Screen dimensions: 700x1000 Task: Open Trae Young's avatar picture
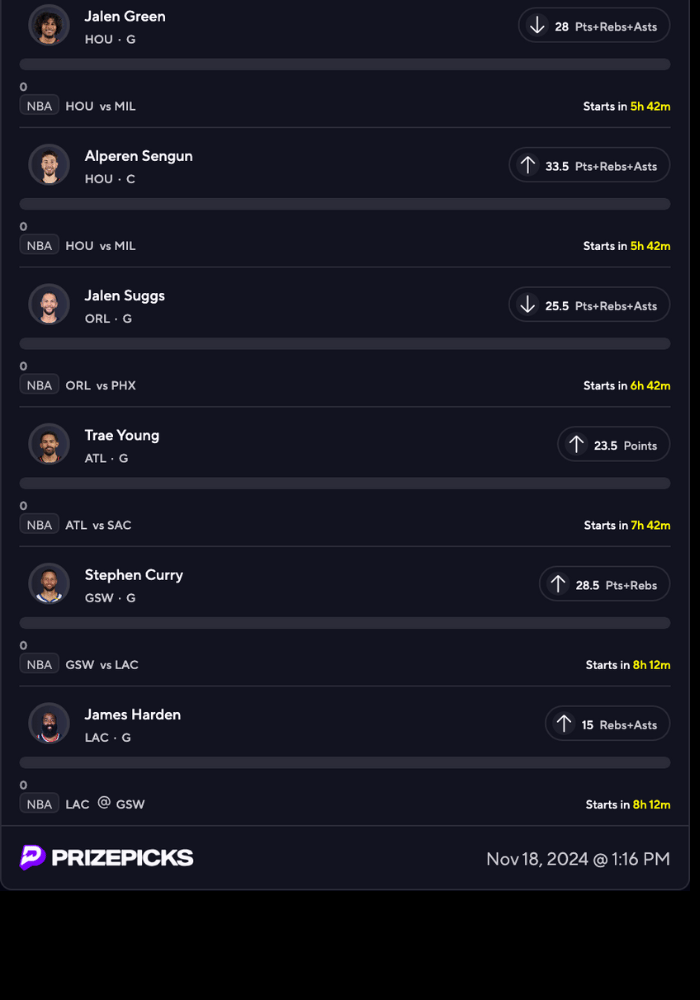pyautogui.click(x=49, y=444)
